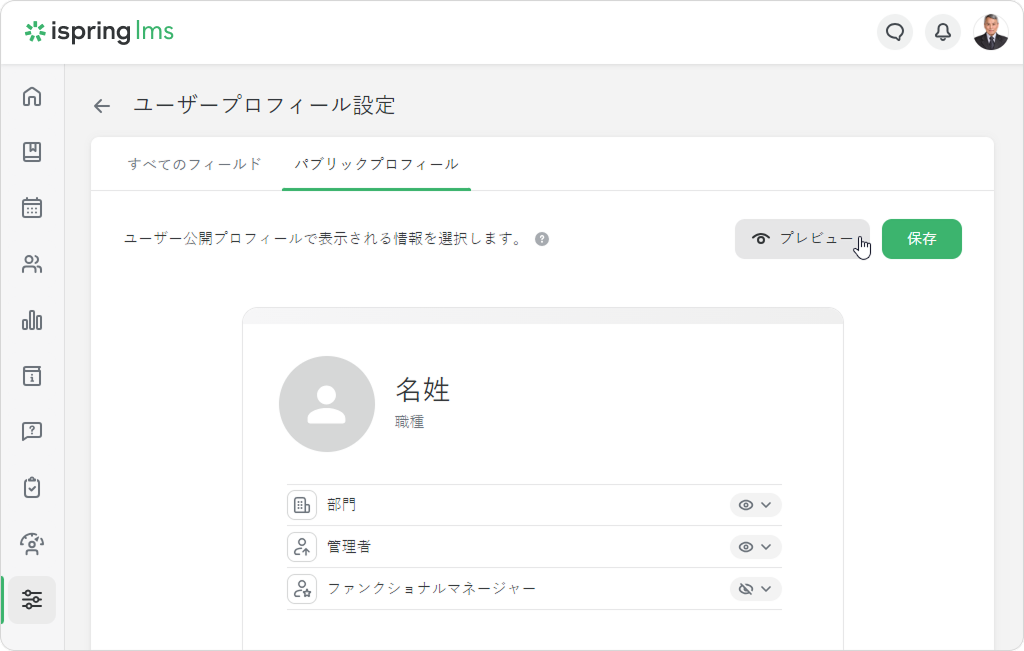
Task: Select the パブリックプロフィール tab
Action: [376, 164]
